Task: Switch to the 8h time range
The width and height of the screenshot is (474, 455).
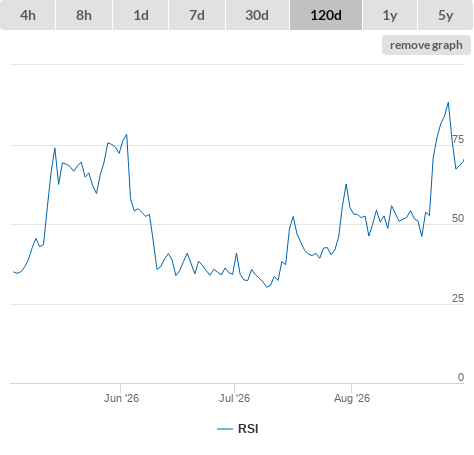Action: (x=84, y=15)
